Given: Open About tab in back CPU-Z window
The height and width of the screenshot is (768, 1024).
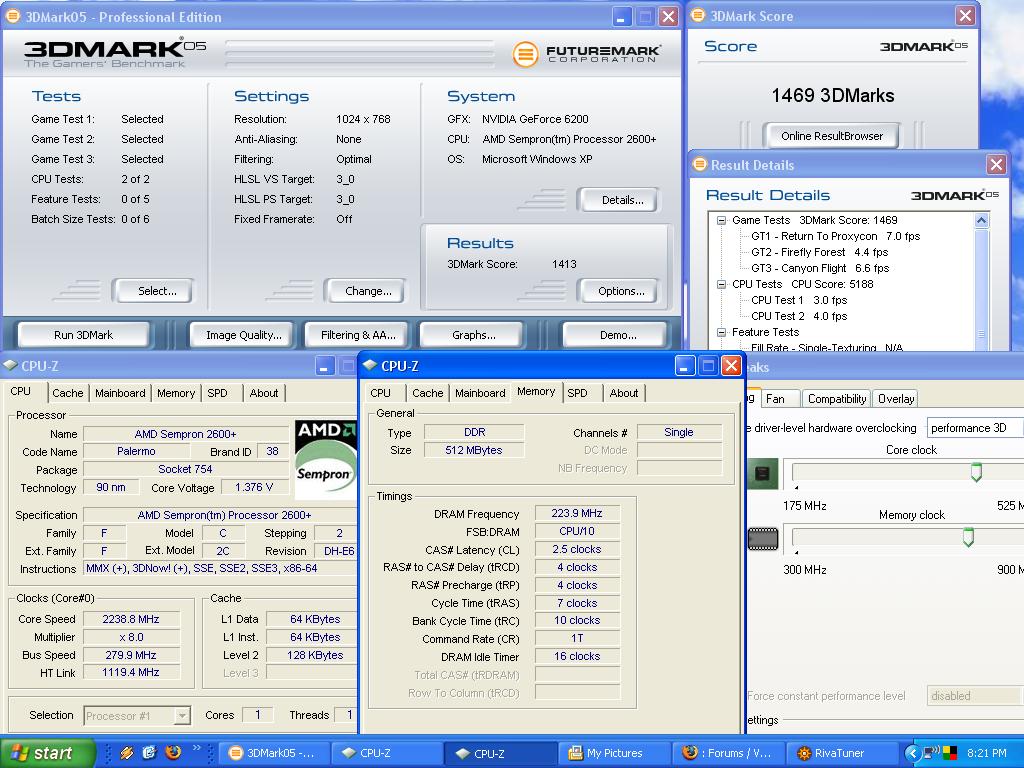Looking at the screenshot, I should tap(263, 393).
